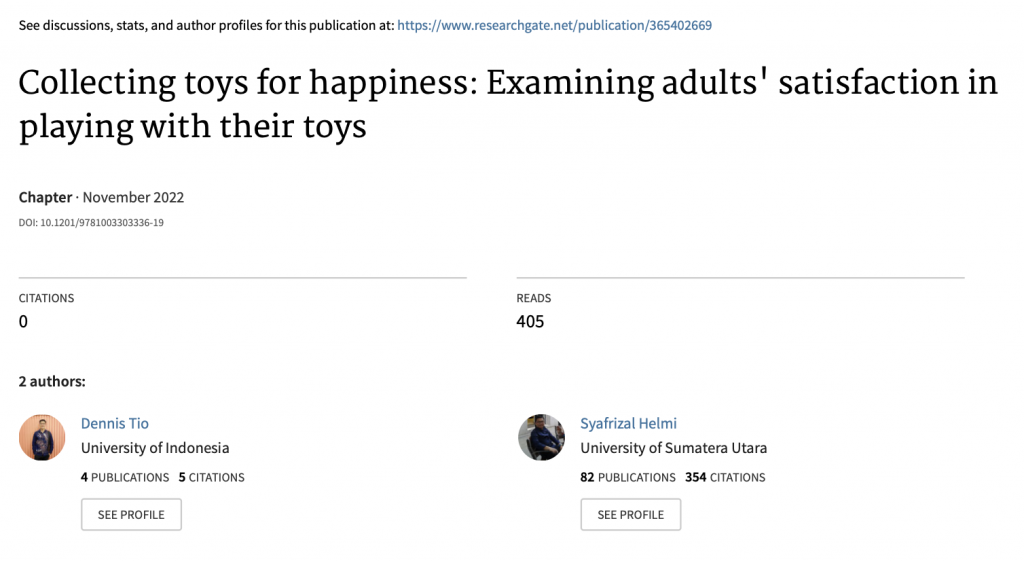This screenshot has height=561, width=1024.
Task: Click Dennis Tio's profile photo
Action: click(42, 438)
